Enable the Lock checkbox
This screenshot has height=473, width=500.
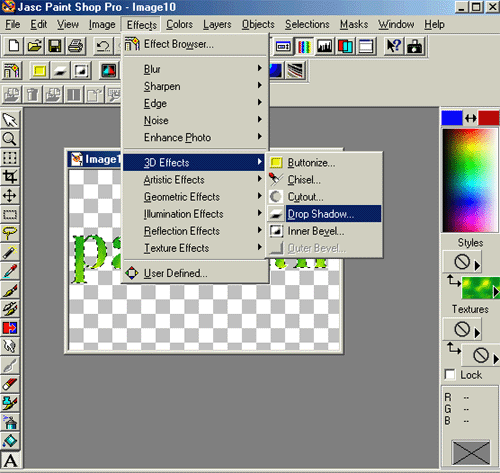(x=450, y=375)
